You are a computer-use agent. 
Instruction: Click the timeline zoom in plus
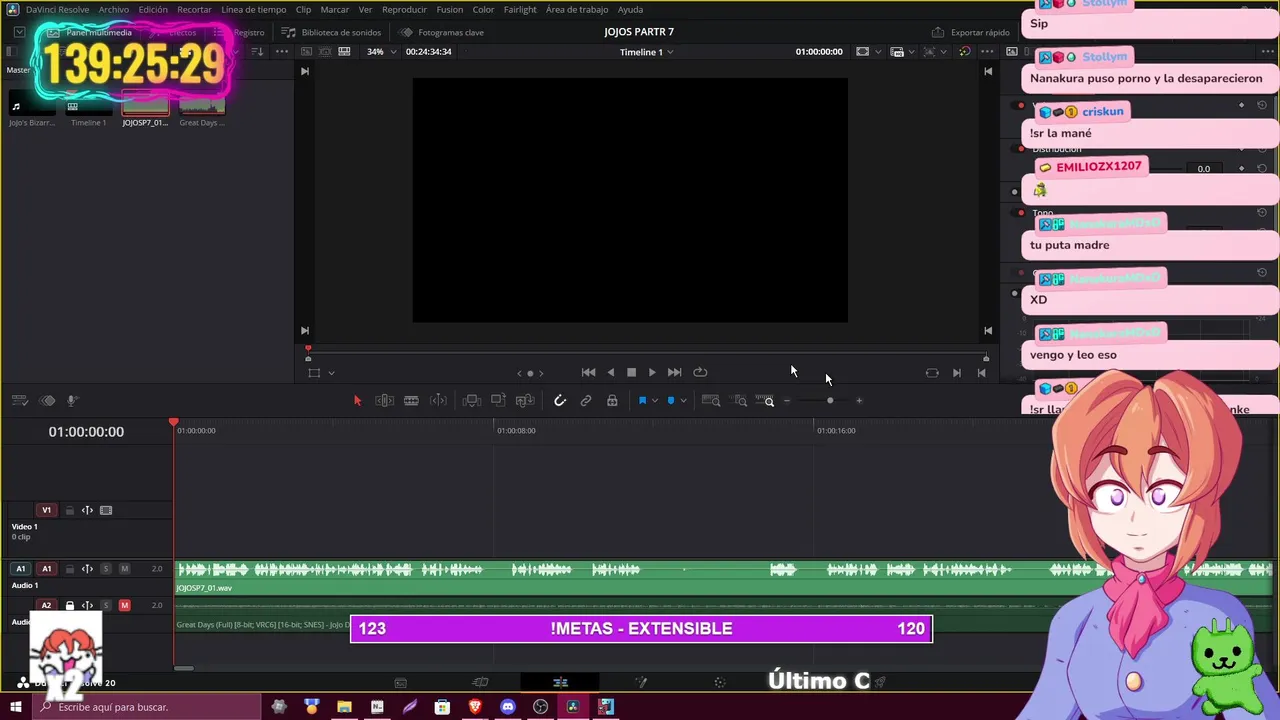859,401
